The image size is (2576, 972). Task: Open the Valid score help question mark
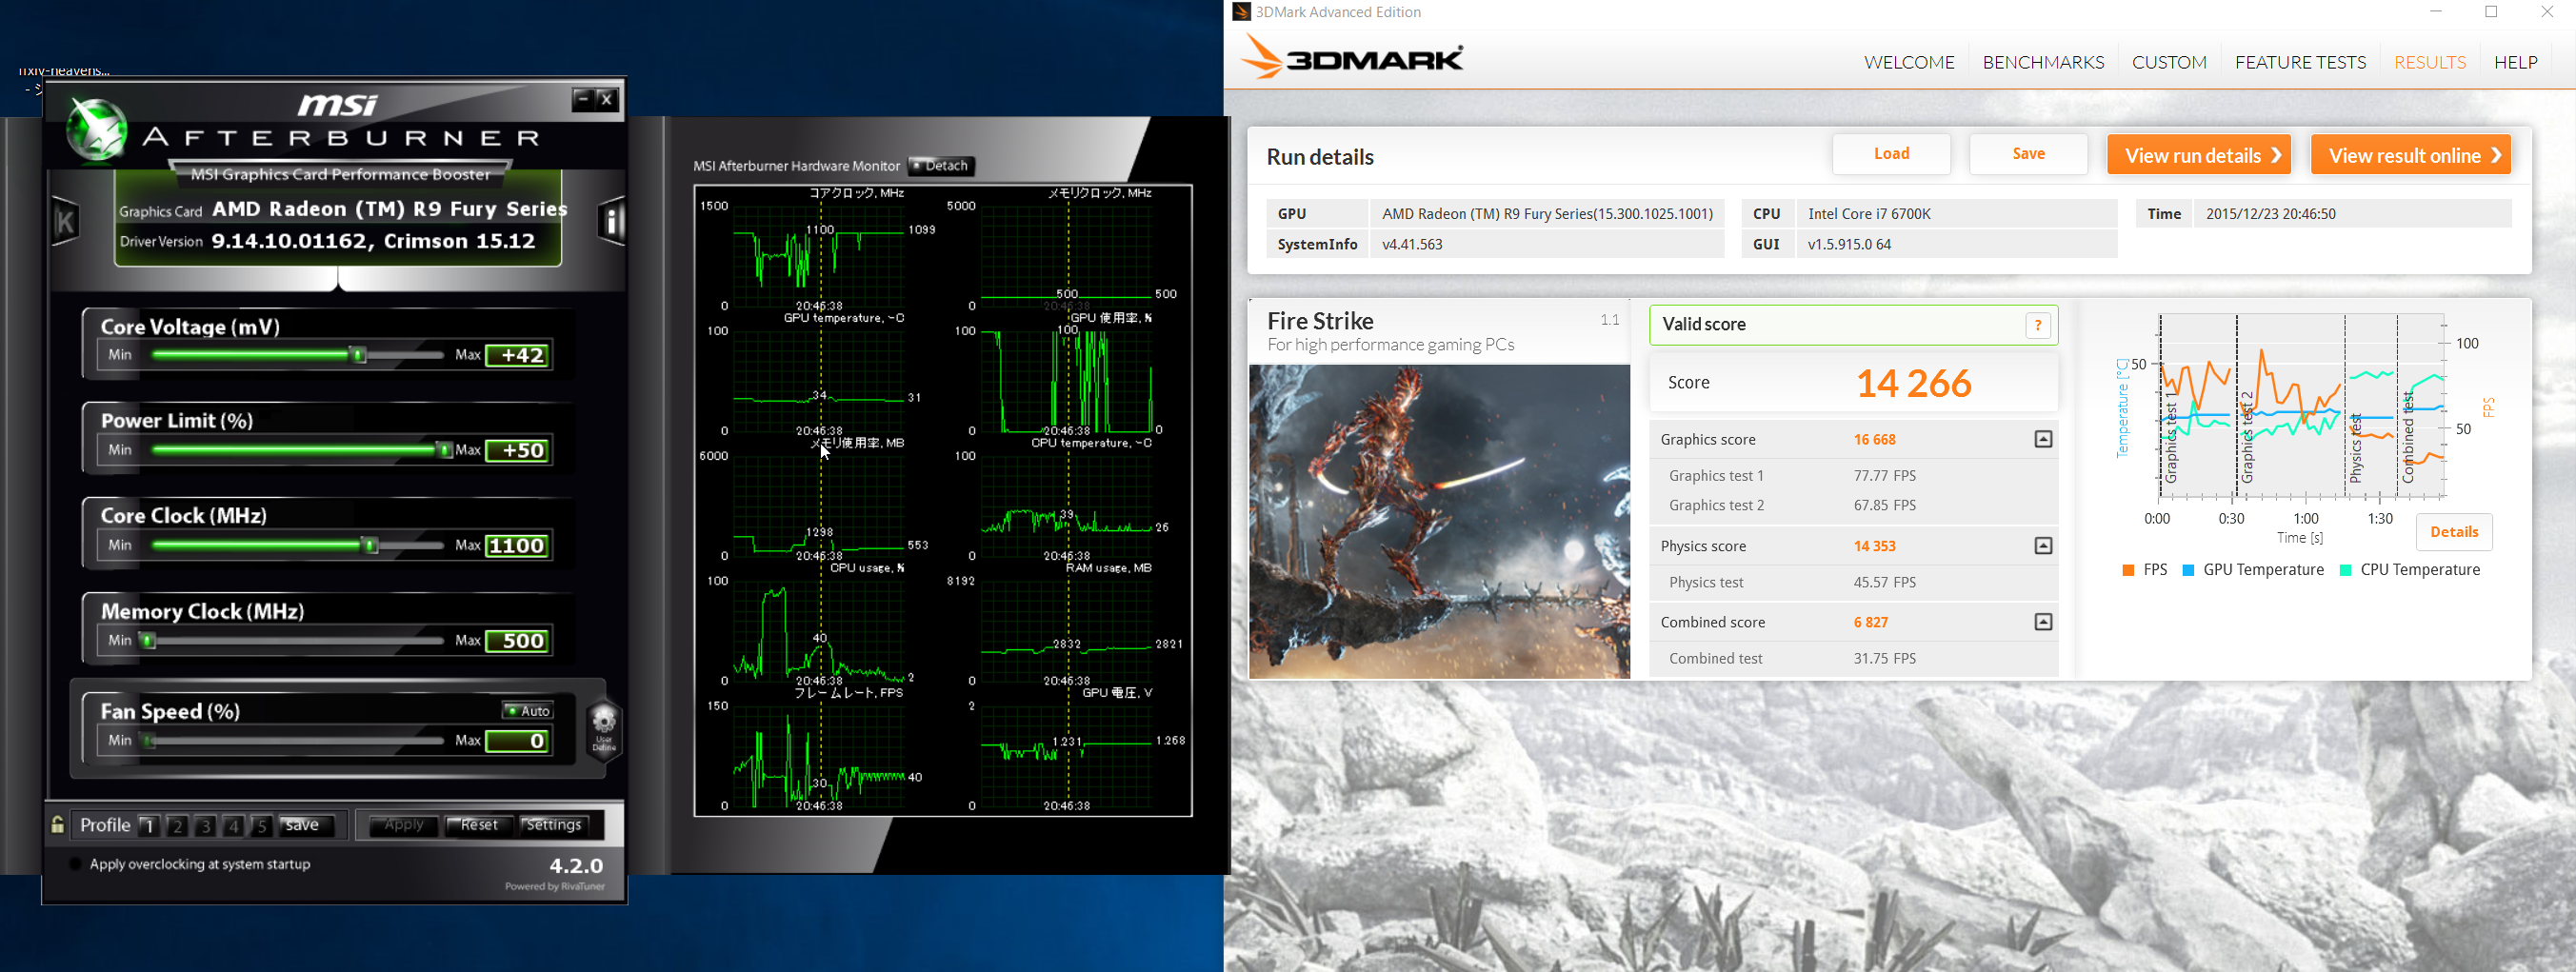point(2038,325)
